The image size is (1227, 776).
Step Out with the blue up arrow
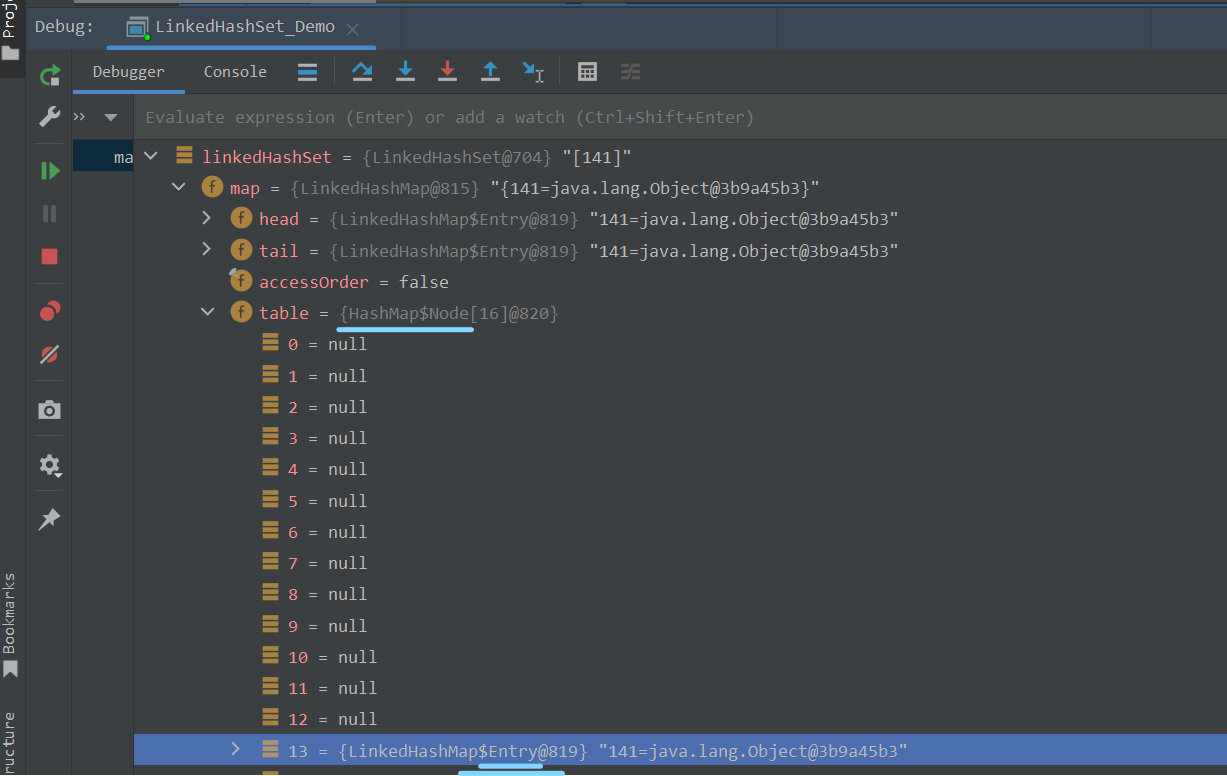pos(490,71)
